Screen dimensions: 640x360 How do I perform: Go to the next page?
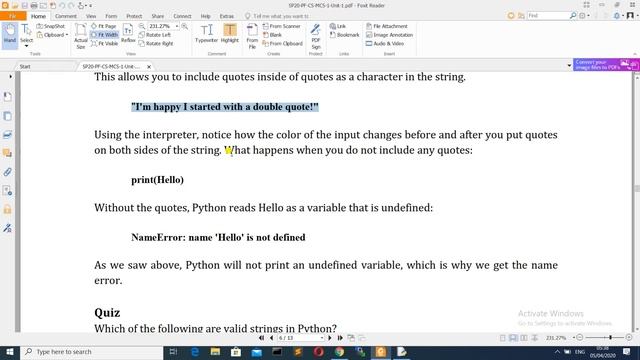(x=330, y=338)
